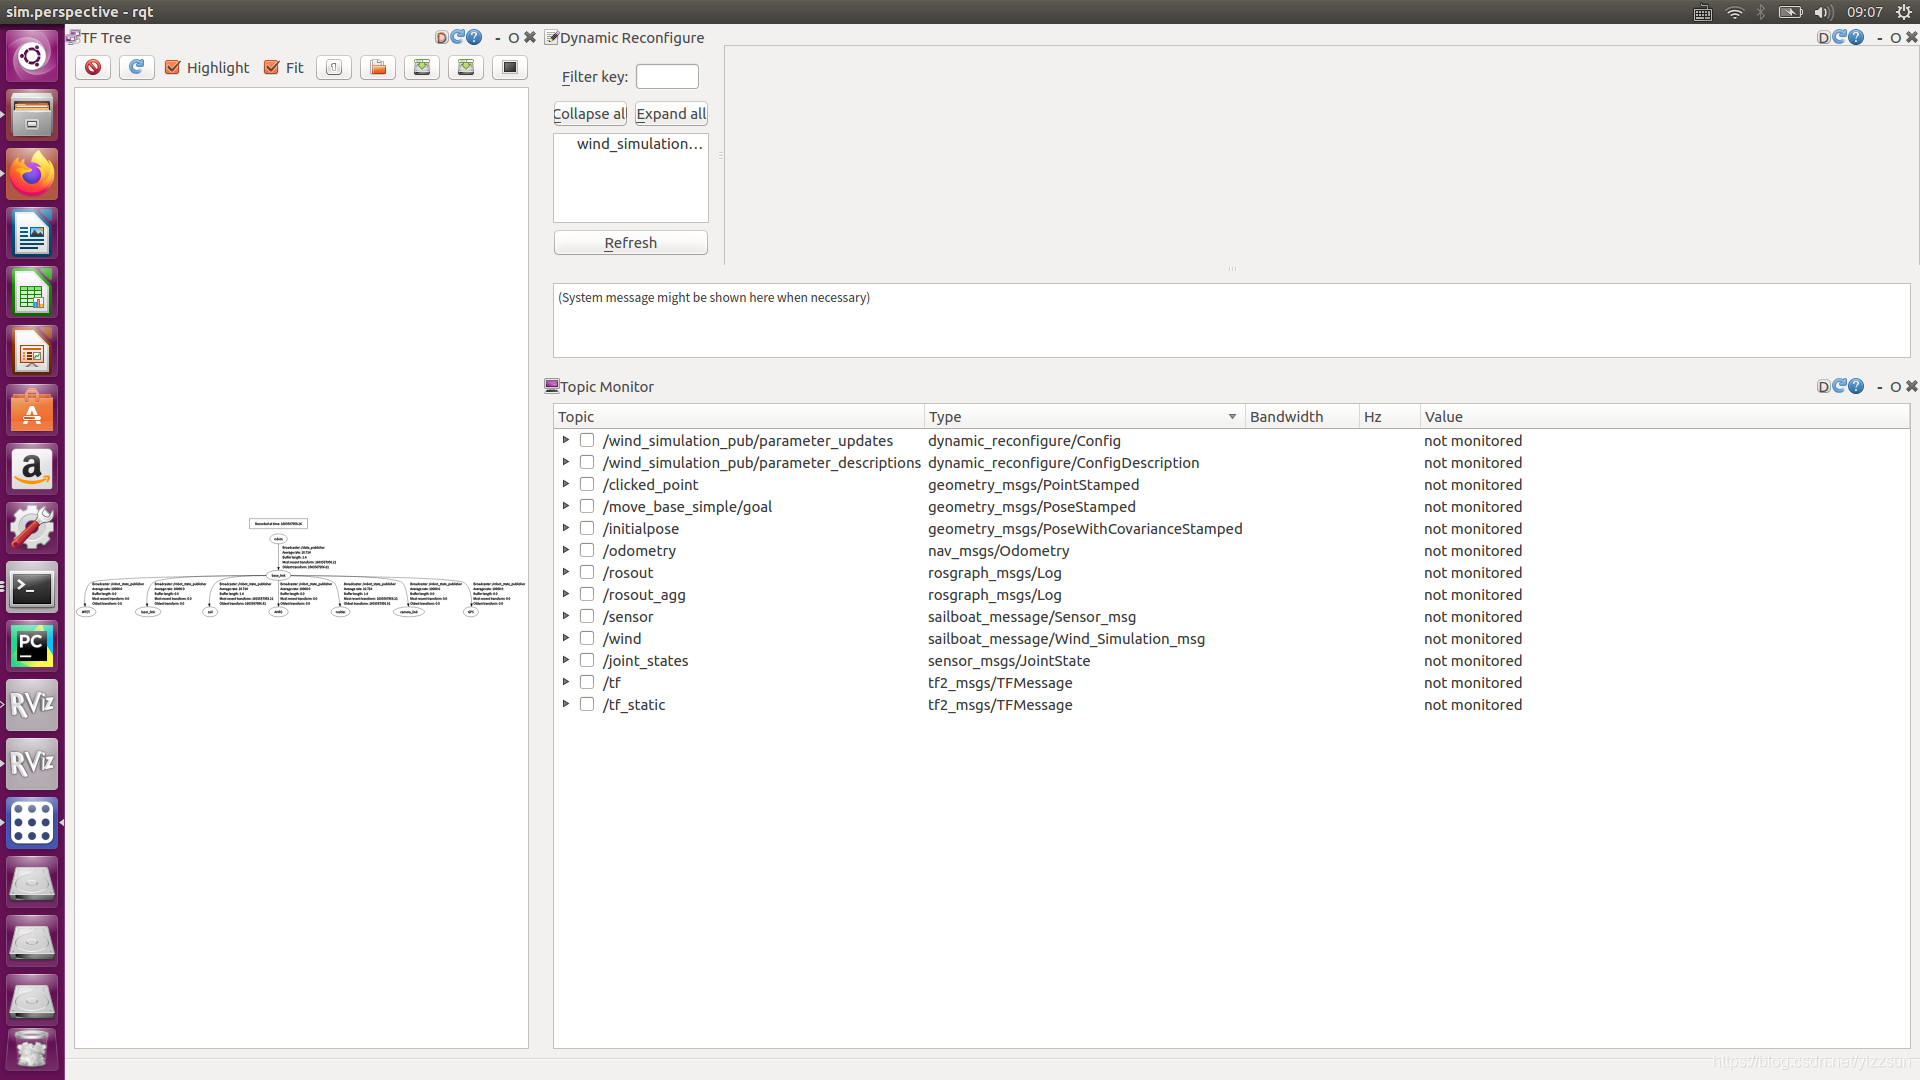Check the /joint_states topic checkbox

tap(587, 660)
